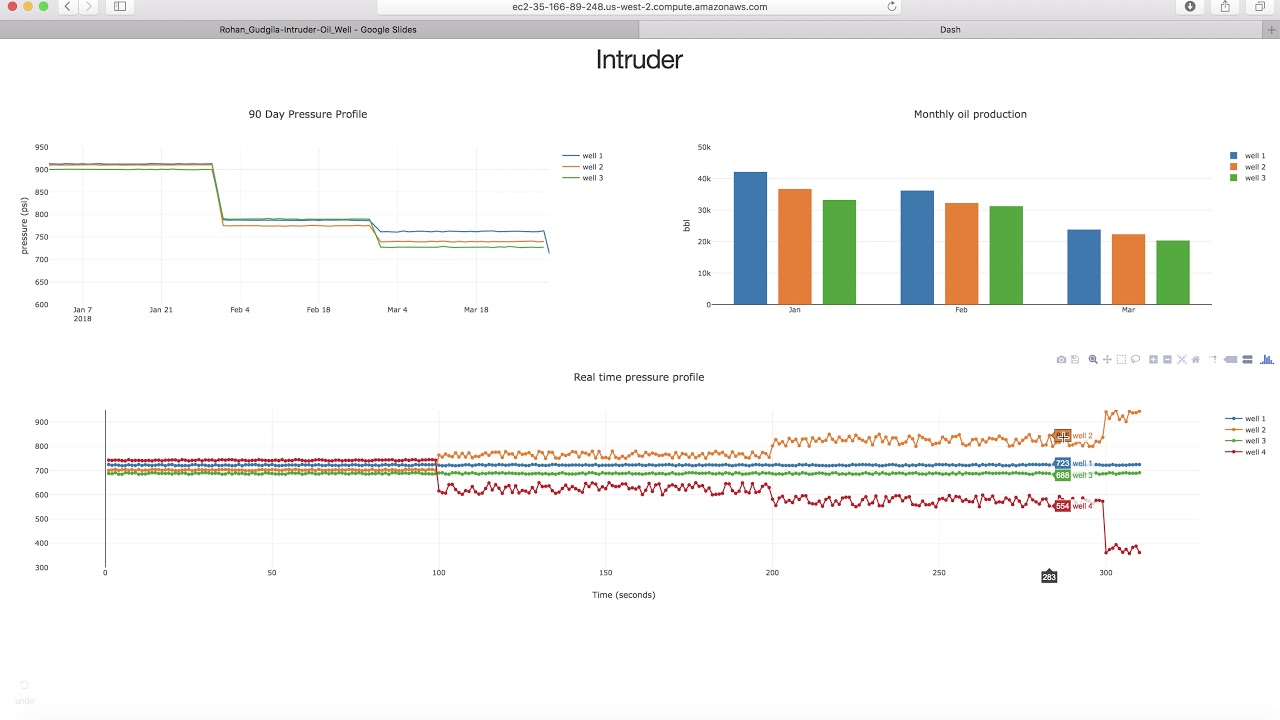Switch to the Google Slides browser tab

click(x=318, y=30)
